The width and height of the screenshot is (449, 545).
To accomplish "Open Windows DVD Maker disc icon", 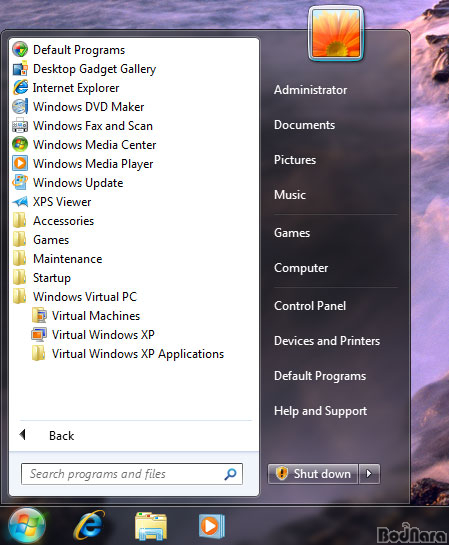I will 20,106.
